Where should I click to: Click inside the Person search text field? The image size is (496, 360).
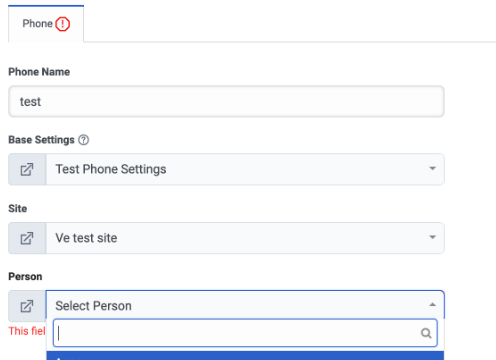click(x=245, y=333)
